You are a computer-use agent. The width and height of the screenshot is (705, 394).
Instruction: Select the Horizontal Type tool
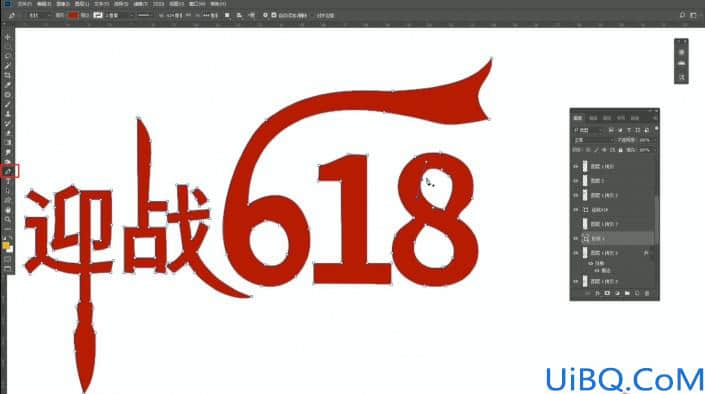pos(8,181)
